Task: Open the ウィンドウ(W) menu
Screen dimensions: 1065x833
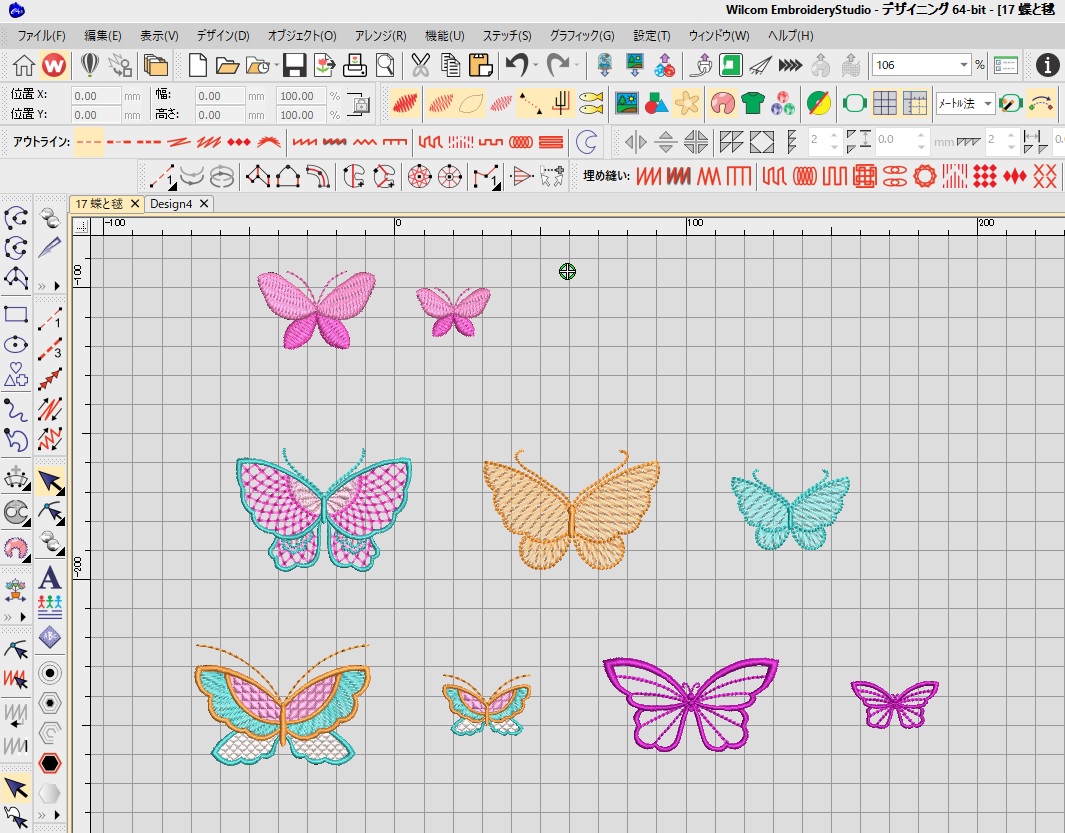Action: click(719, 35)
